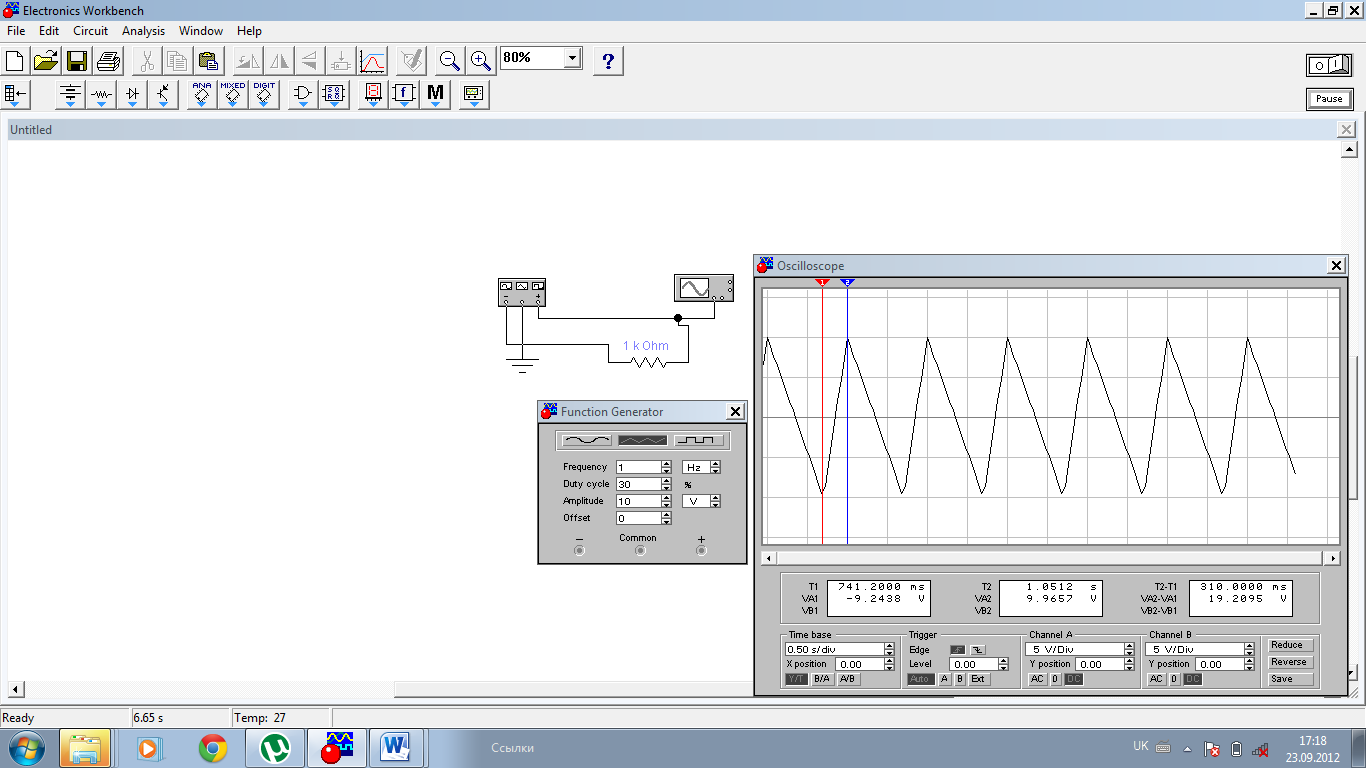Viewport: 1366px width, 768px height.
Task: Zoom out of the circuit view
Action: pyautogui.click(x=450, y=61)
